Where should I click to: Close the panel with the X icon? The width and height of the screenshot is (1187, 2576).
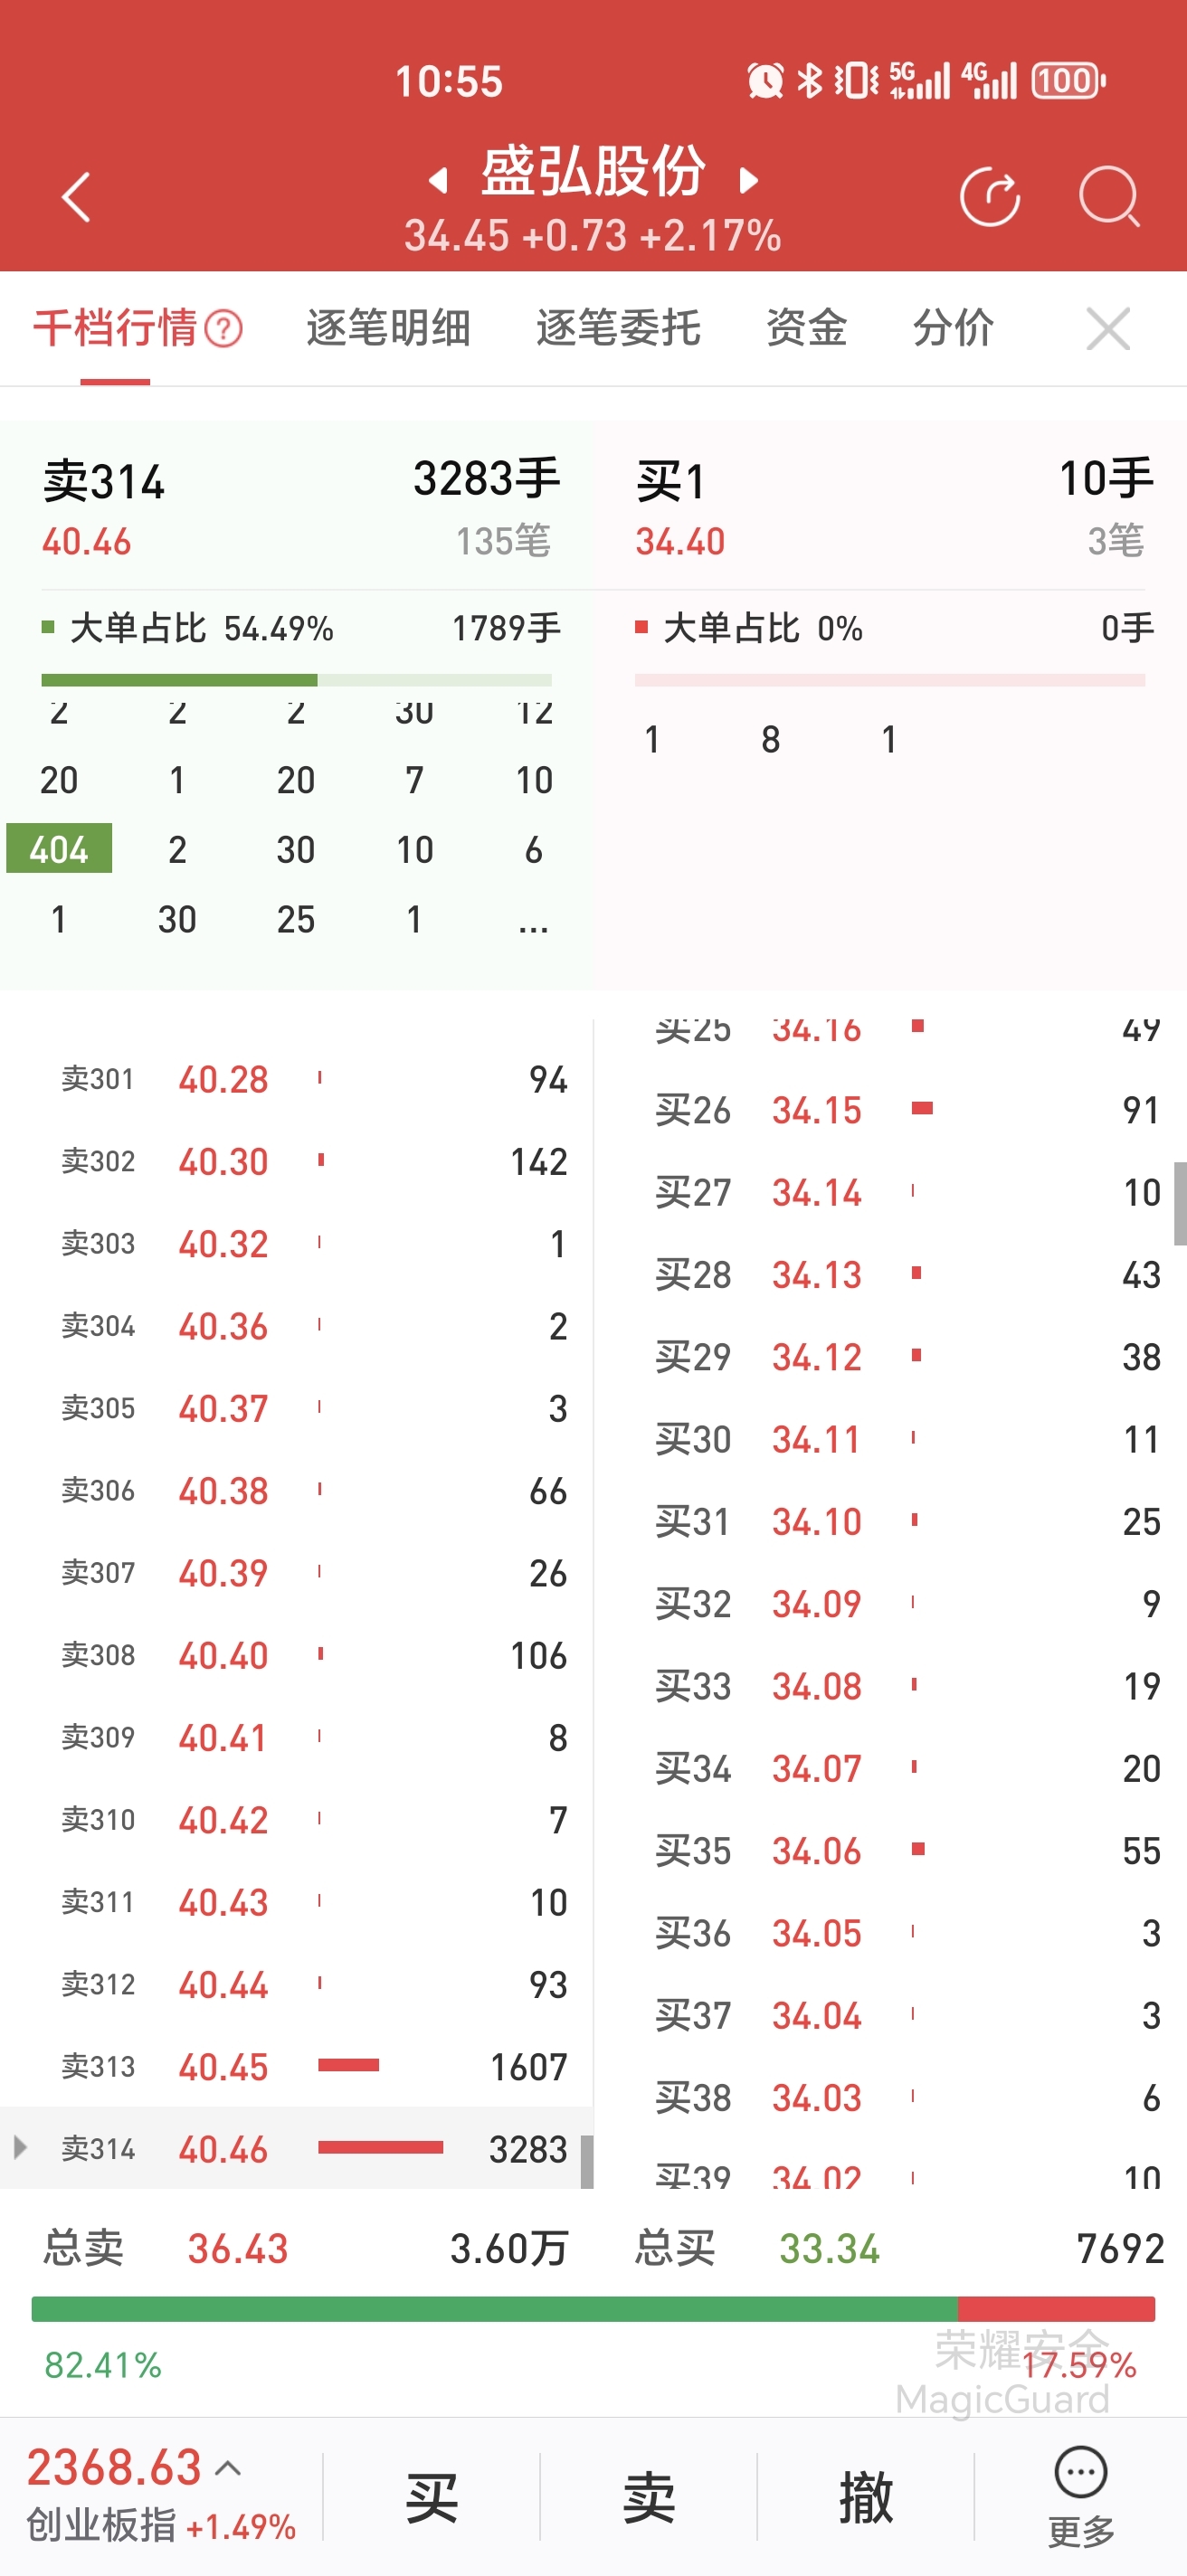[1108, 328]
